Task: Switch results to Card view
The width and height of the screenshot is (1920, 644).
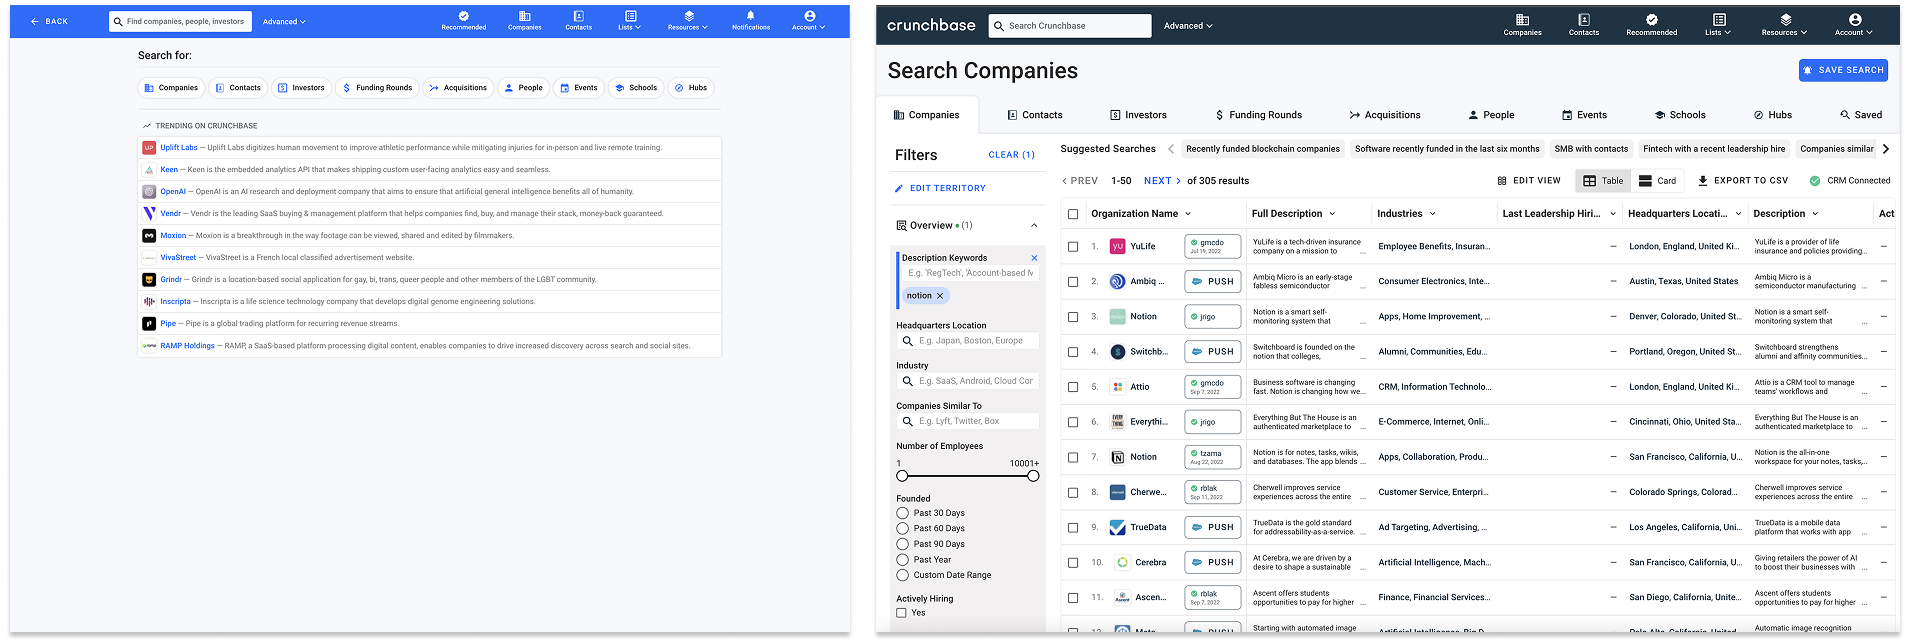Action: (x=1657, y=181)
